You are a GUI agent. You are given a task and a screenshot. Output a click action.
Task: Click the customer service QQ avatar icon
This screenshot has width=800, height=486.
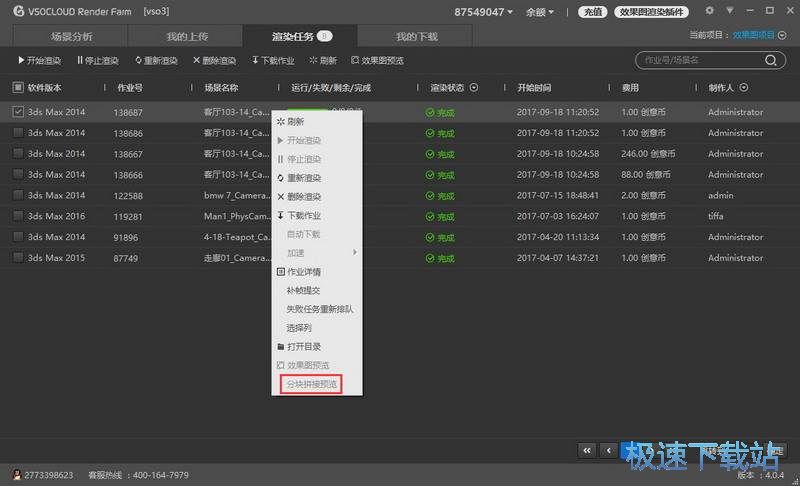[16, 475]
